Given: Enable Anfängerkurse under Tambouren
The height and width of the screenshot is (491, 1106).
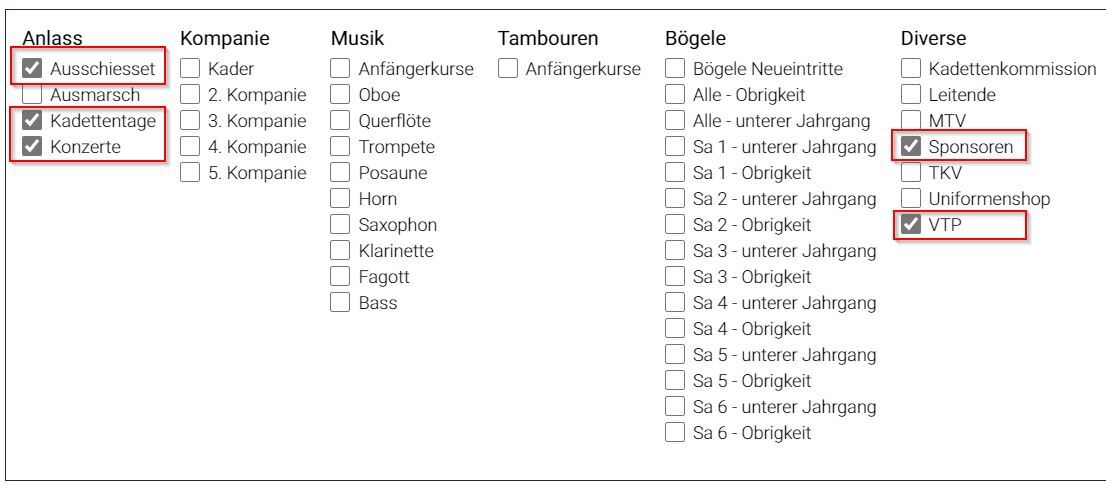Looking at the screenshot, I should pyautogui.click(x=507, y=69).
